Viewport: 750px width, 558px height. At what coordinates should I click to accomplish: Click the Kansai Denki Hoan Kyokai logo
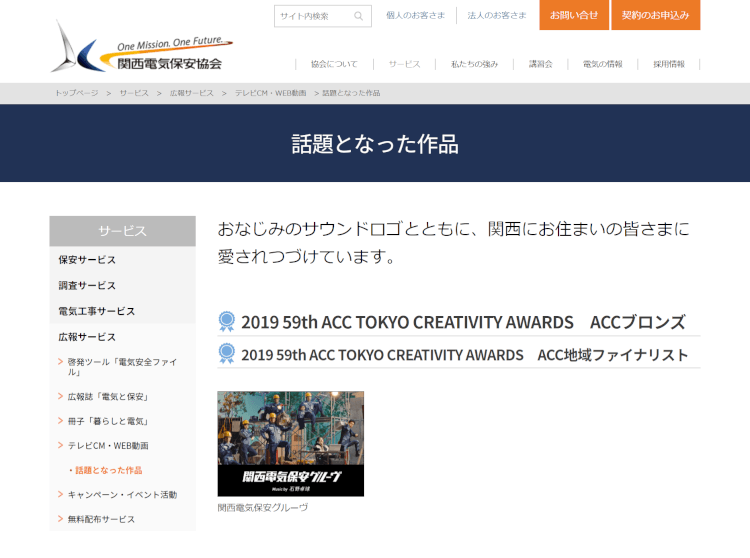click(142, 48)
